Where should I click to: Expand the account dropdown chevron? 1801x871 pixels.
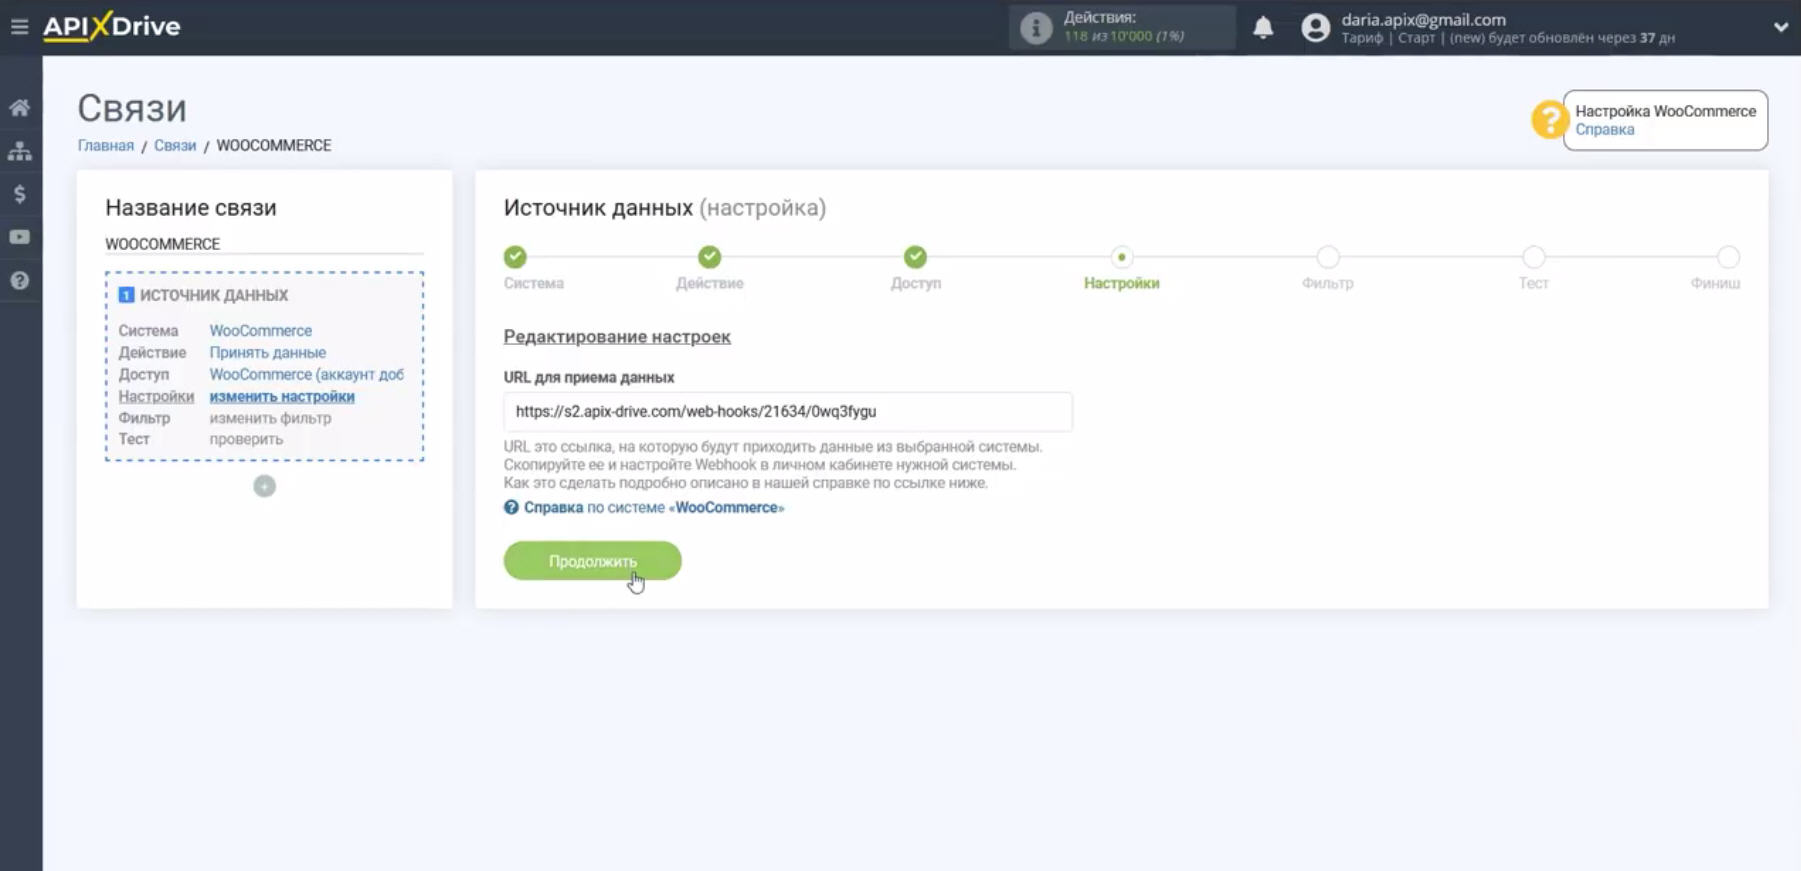pyautogui.click(x=1780, y=27)
